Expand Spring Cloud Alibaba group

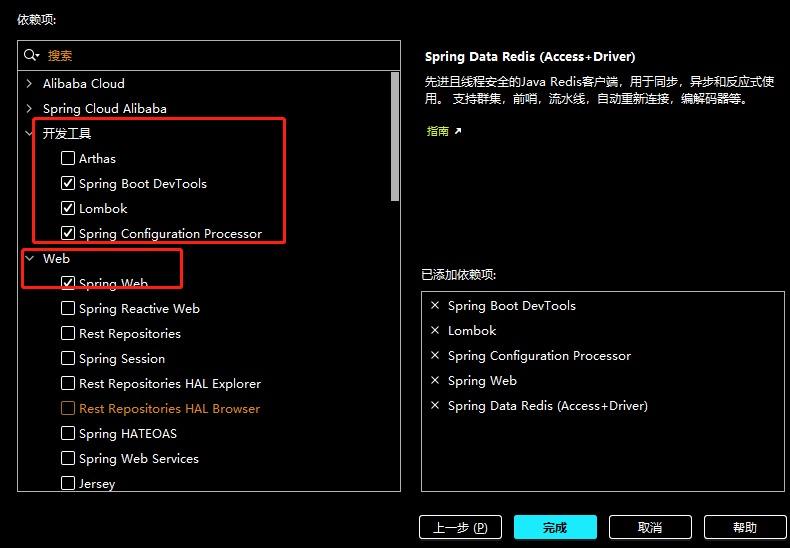[x=29, y=108]
